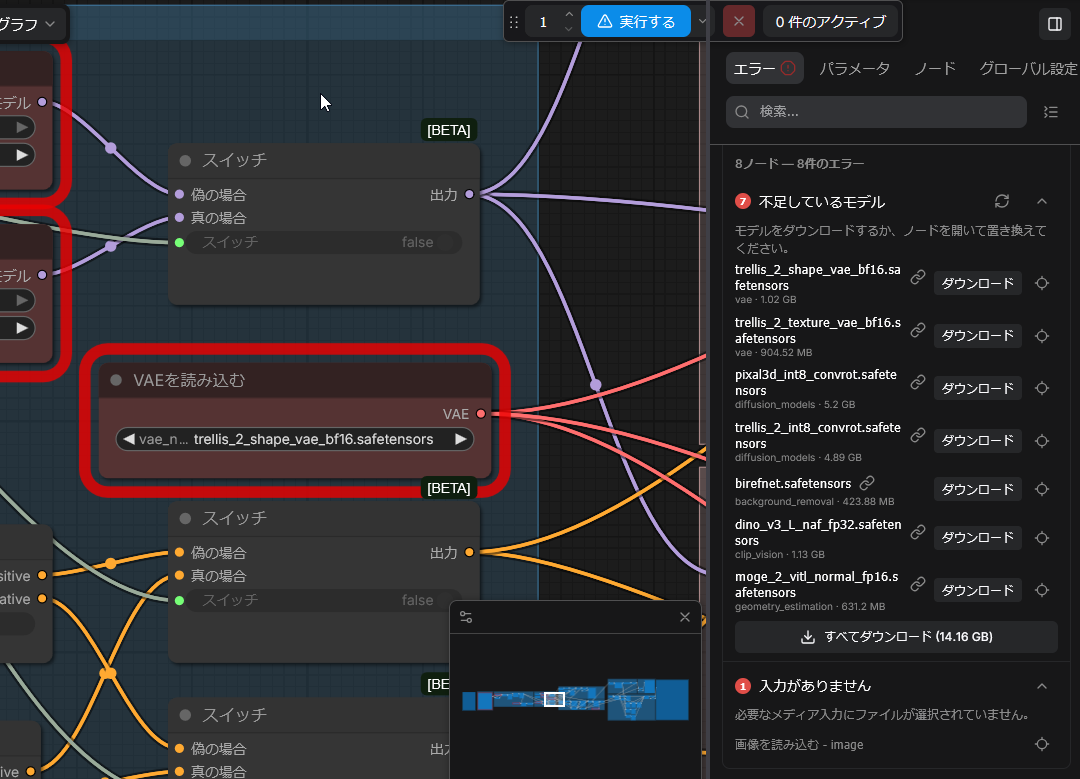Click the 実行する run button
The width and height of the screenshot is (1080, 779).
point(635,21)
